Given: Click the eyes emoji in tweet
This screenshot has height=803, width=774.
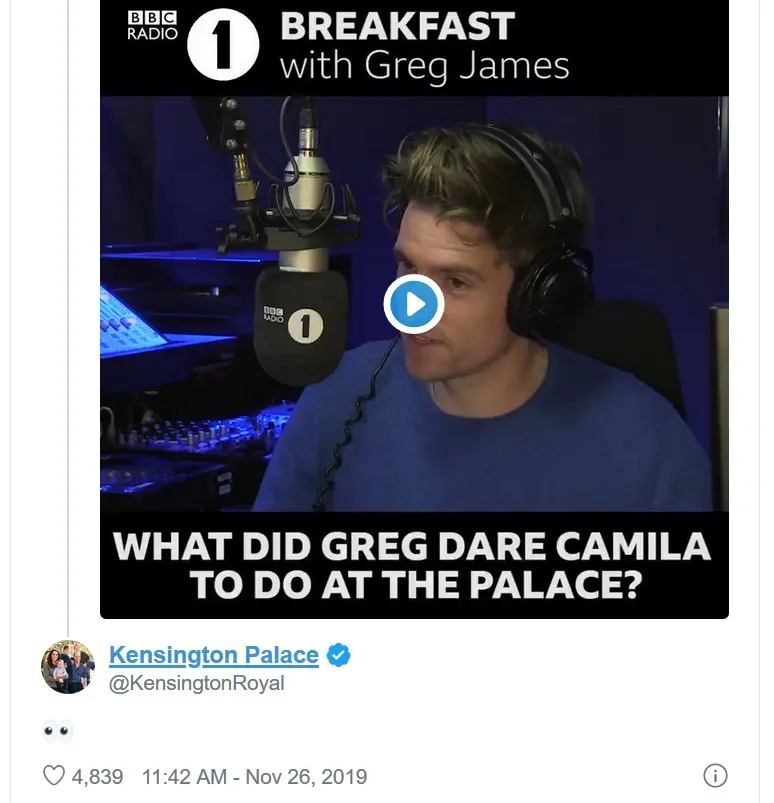Looking at the screenshot, I should click(57, 731).
